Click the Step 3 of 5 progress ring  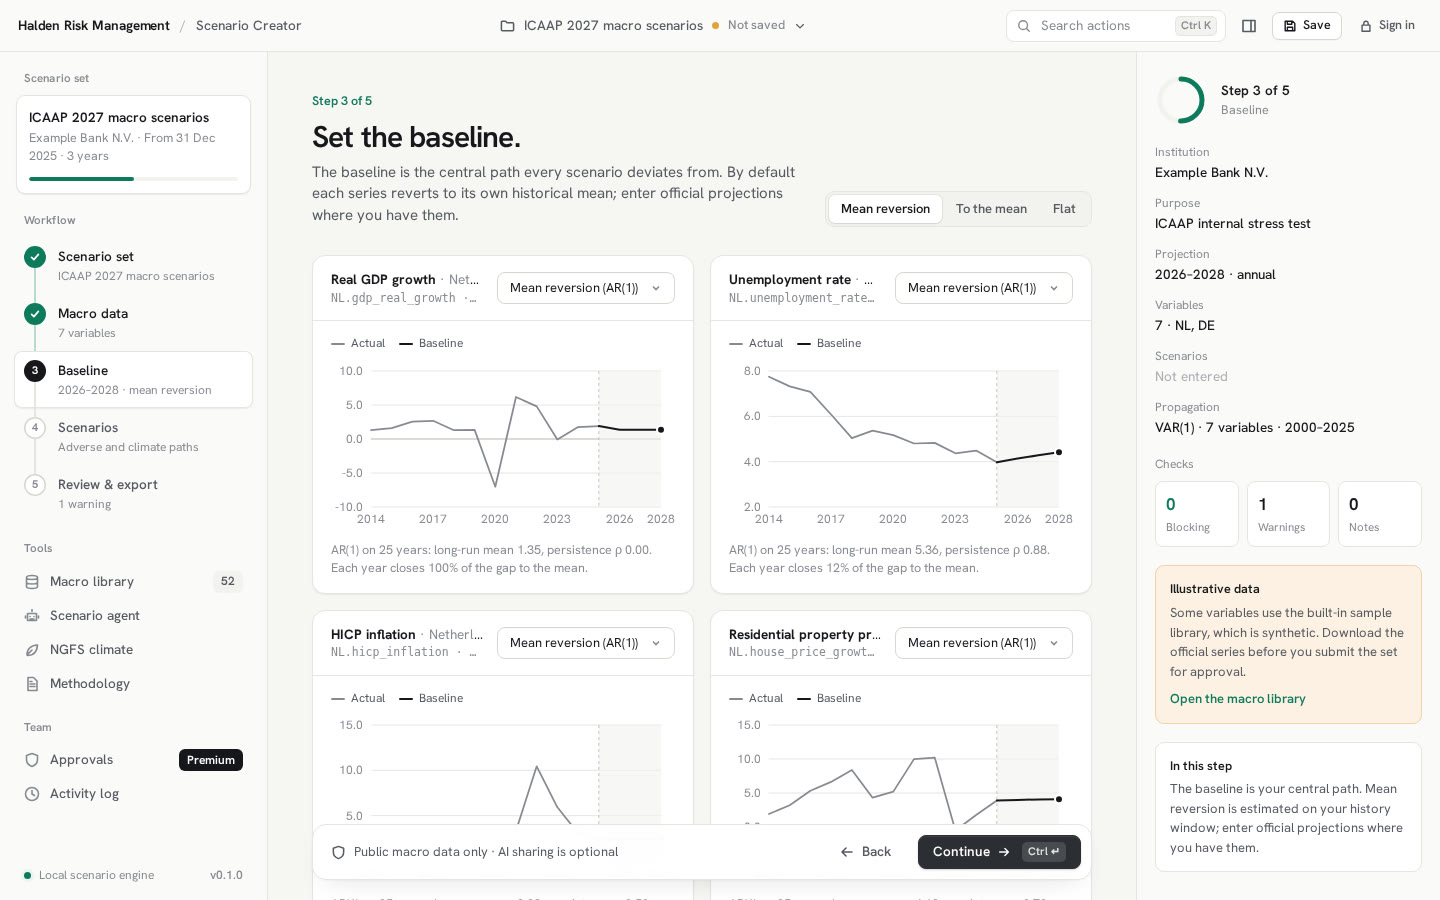pos(1181,100)
